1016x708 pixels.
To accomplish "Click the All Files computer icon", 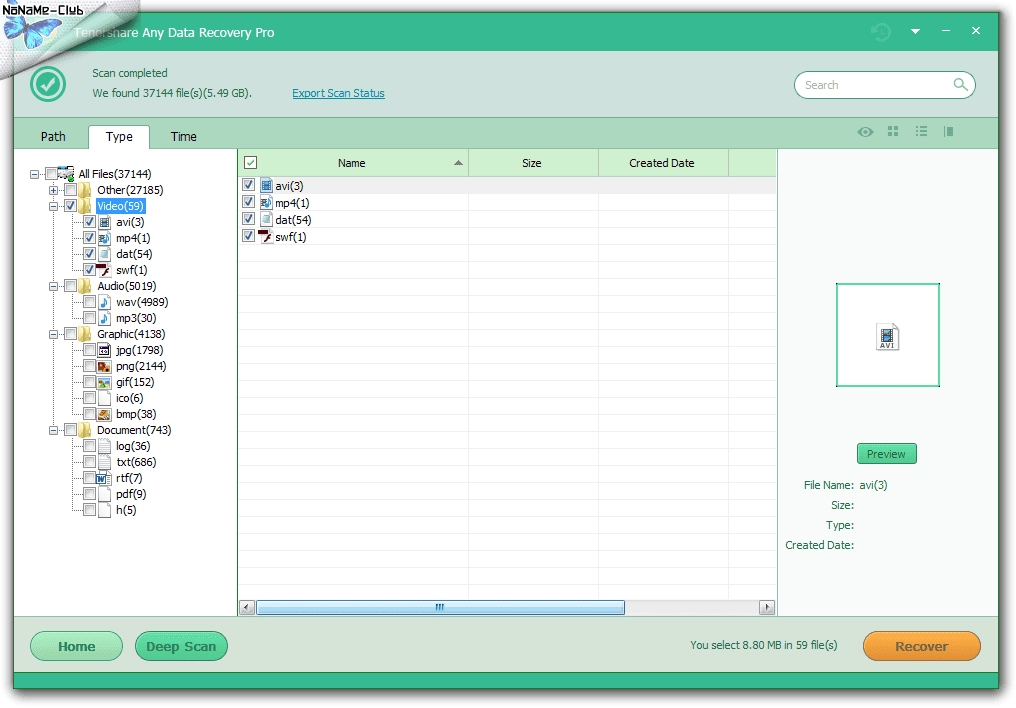I will tap(65, 174).
